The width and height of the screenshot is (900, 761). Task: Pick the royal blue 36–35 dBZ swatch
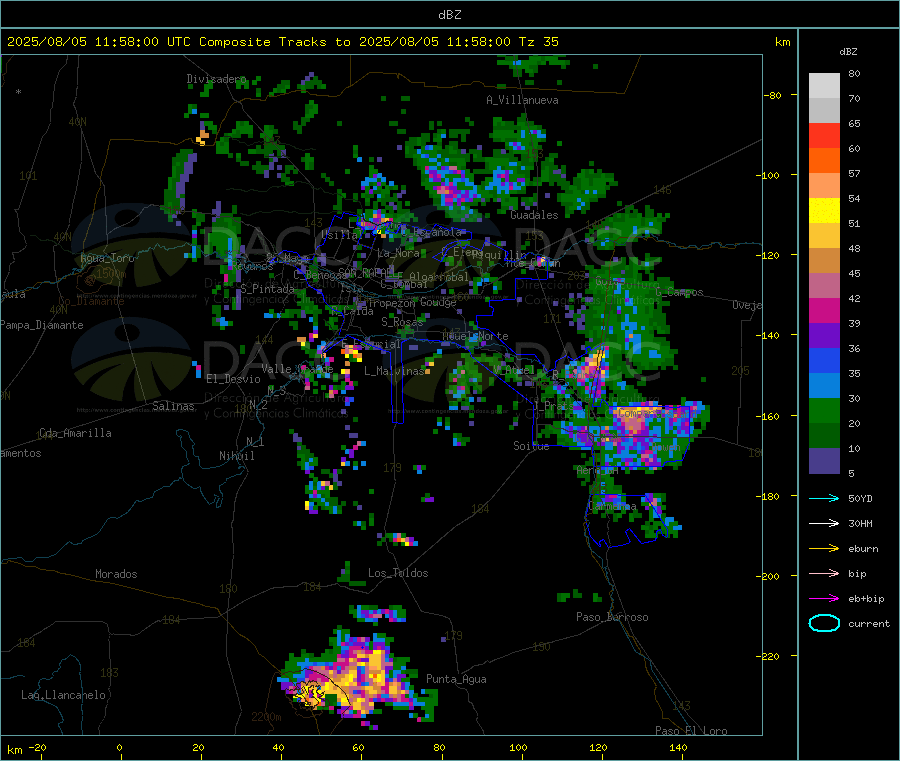824,361
